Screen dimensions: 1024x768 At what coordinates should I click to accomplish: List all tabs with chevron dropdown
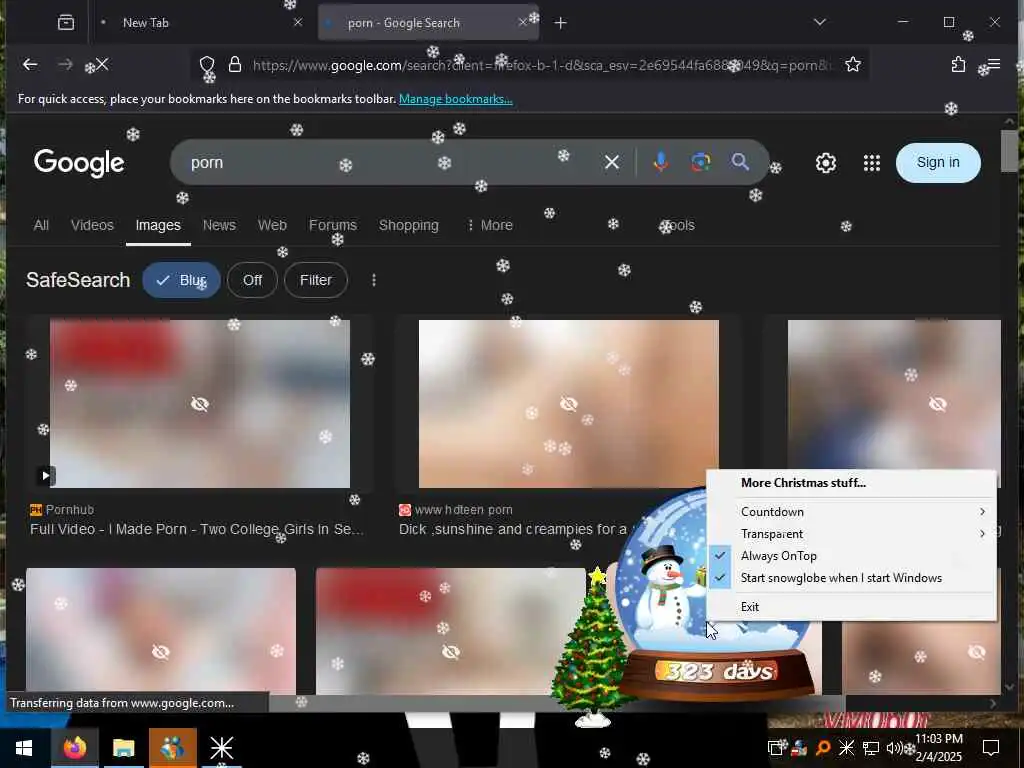tap(820, 22)
